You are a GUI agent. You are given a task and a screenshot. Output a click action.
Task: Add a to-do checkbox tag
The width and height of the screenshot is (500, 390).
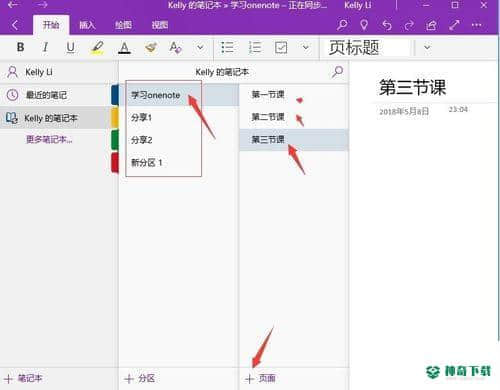click(x=281, y=48)
